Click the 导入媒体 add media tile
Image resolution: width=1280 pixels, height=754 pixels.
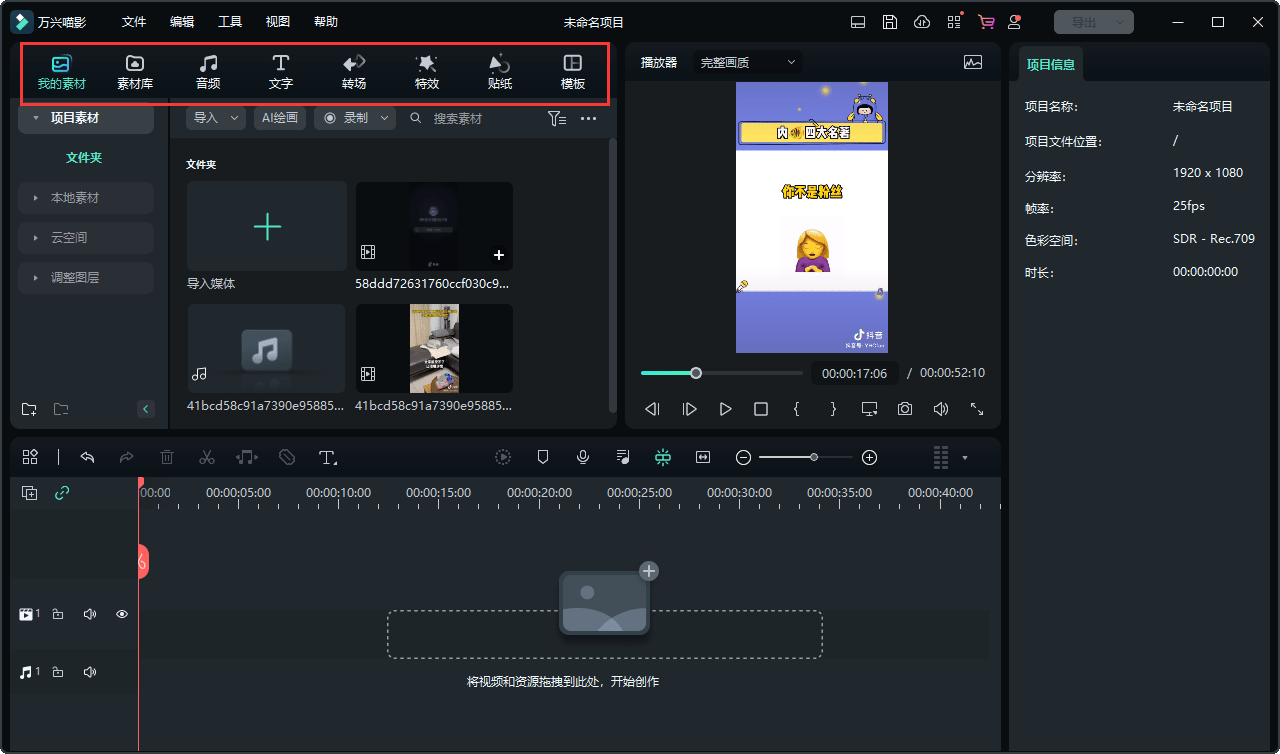point(267,227)
